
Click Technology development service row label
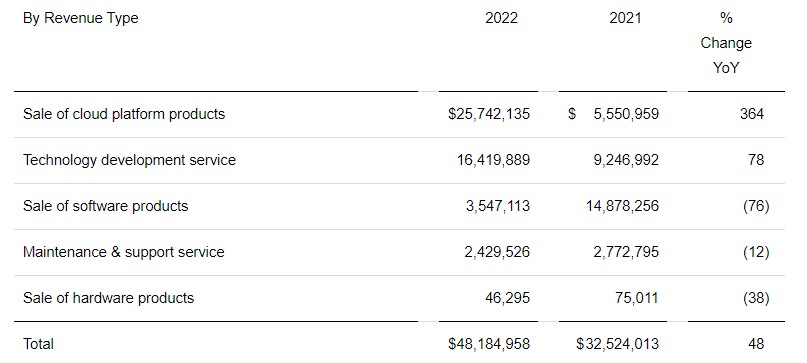129,160
